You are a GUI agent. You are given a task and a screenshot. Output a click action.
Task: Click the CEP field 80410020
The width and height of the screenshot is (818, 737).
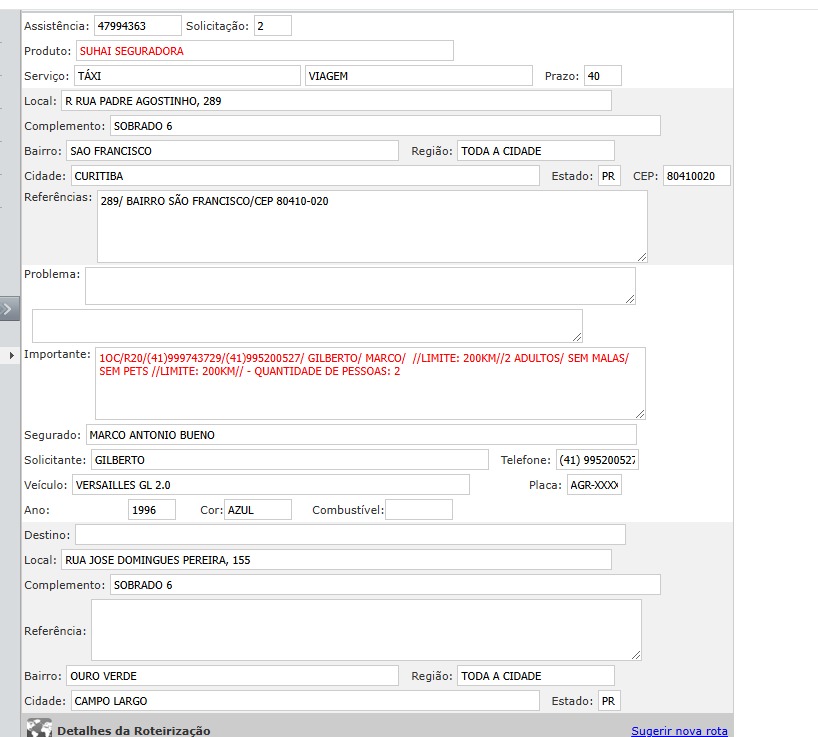pyautogui.click(x=696, y=176)
